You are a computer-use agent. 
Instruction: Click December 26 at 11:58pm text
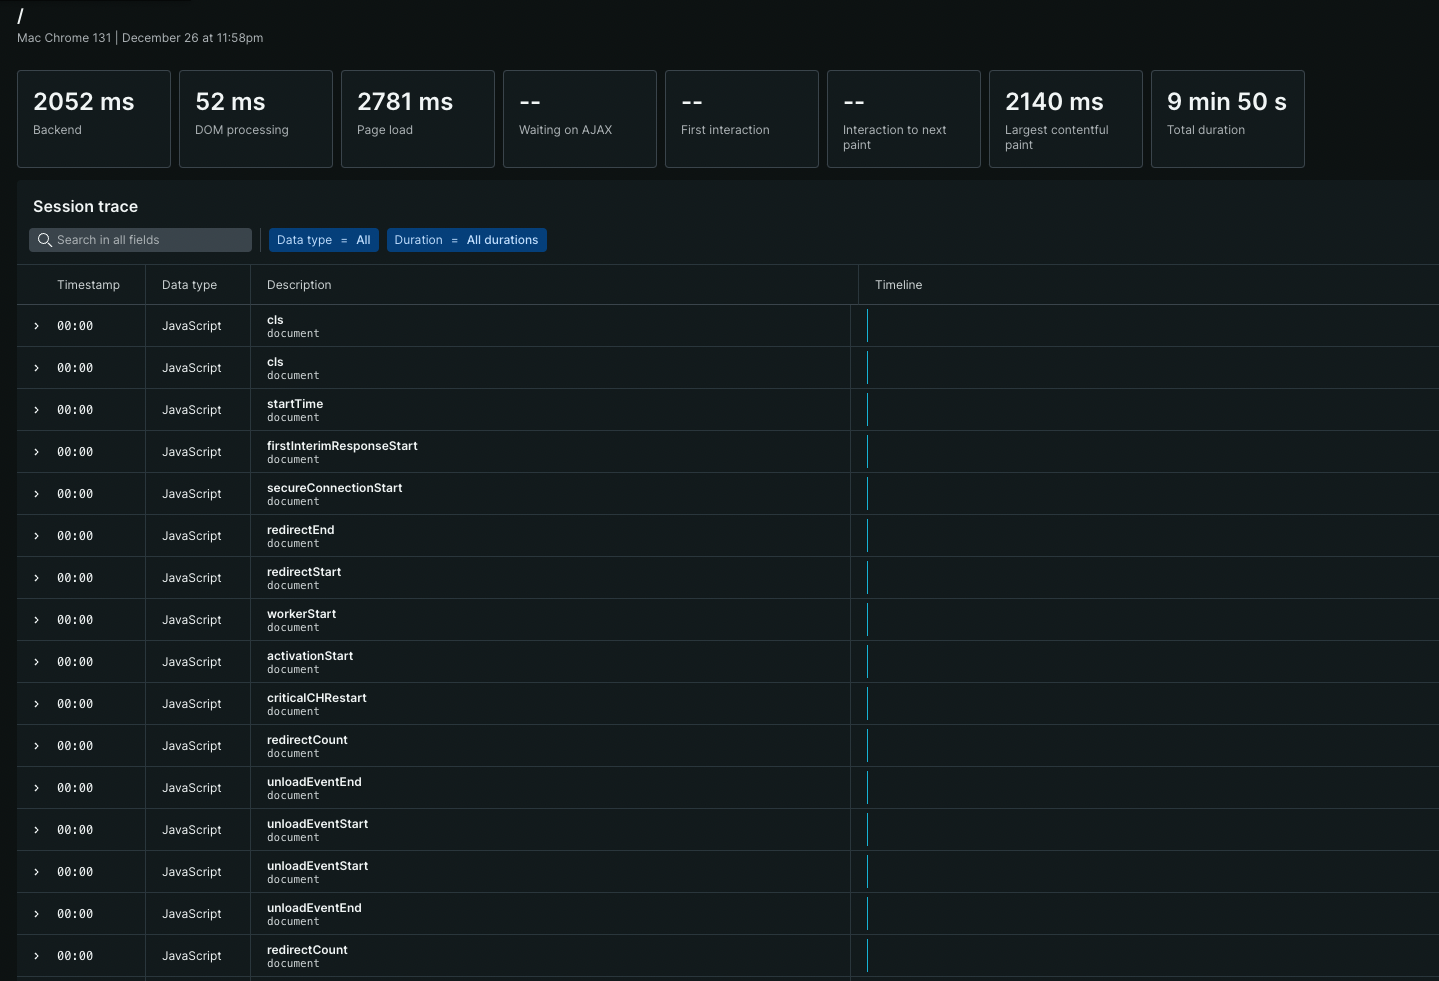click(x=193, y=38)
